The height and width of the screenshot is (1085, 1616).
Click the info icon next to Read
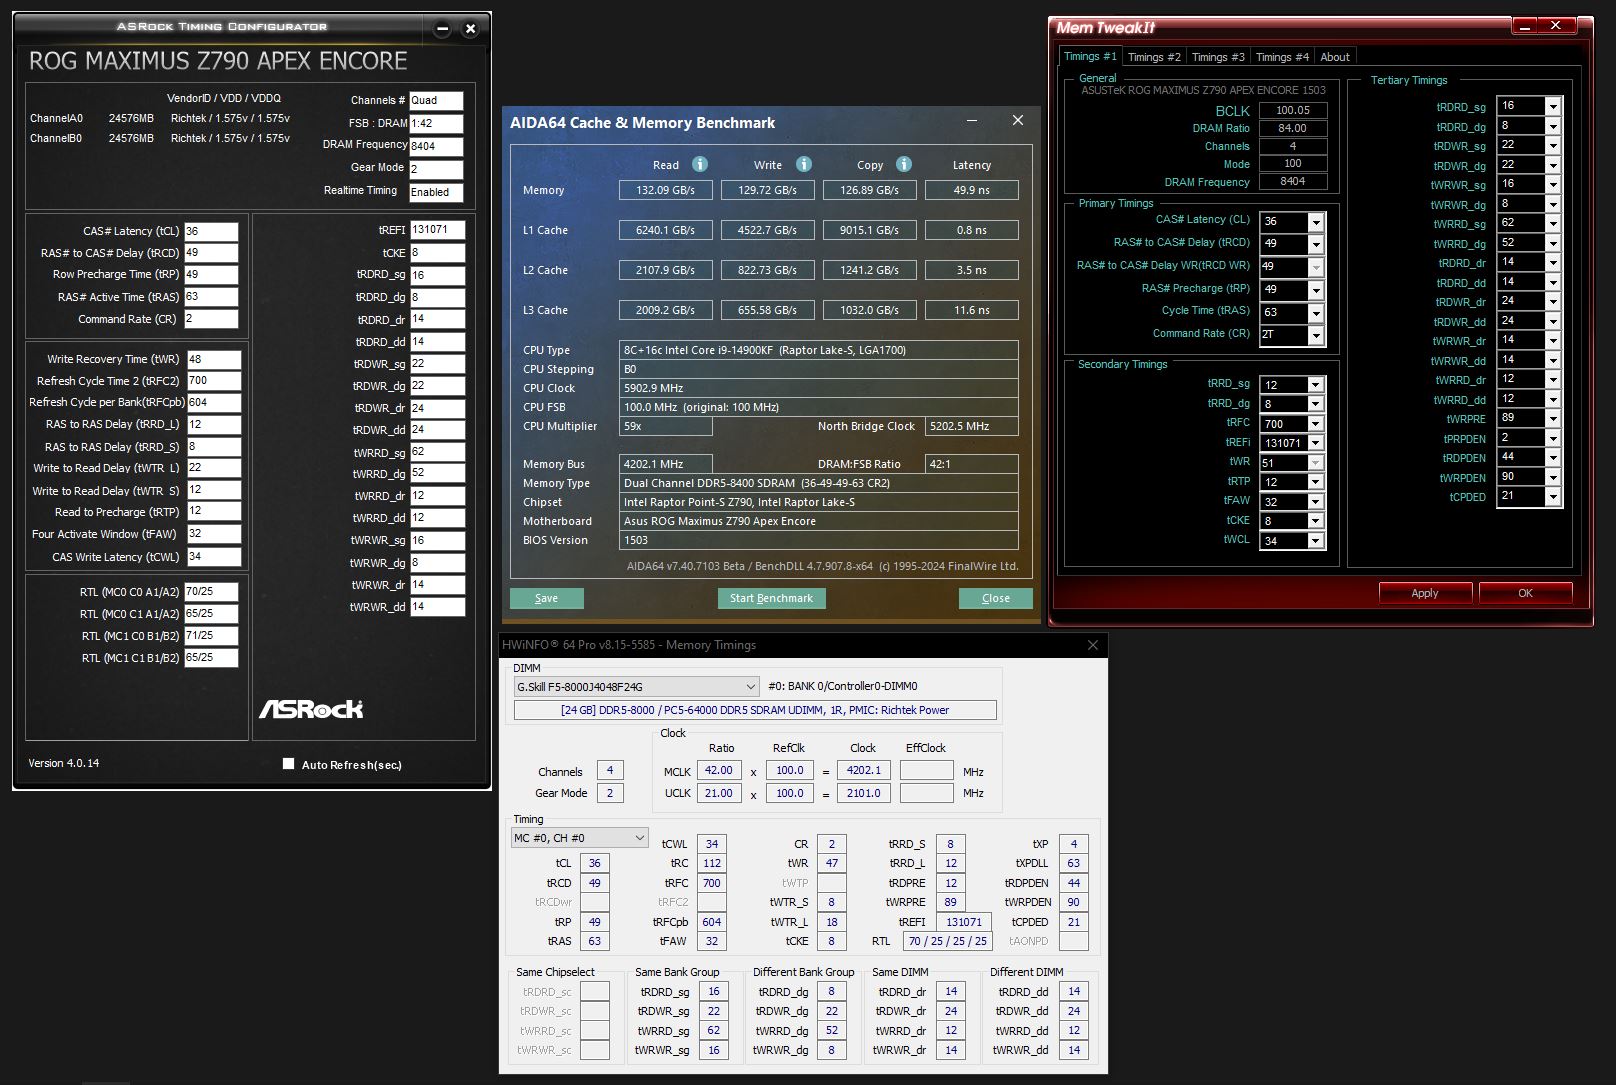click(700, 164)
